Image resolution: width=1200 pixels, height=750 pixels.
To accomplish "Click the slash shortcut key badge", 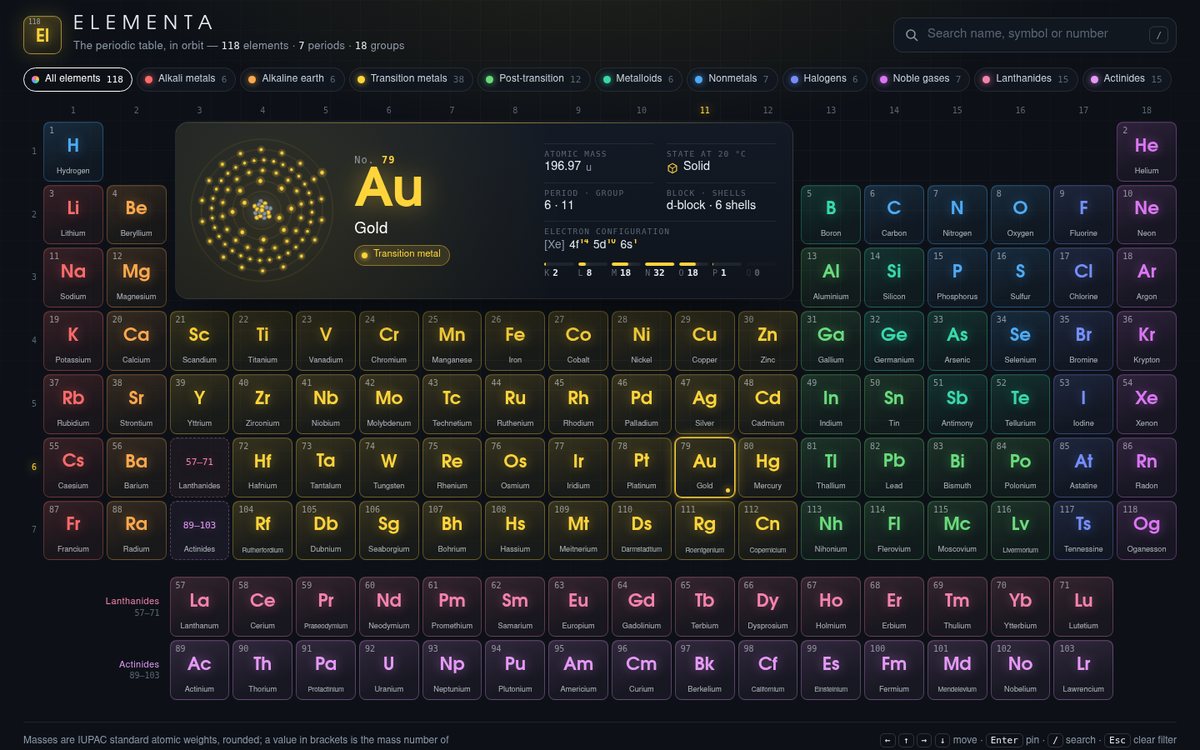I will point(1158,35).
